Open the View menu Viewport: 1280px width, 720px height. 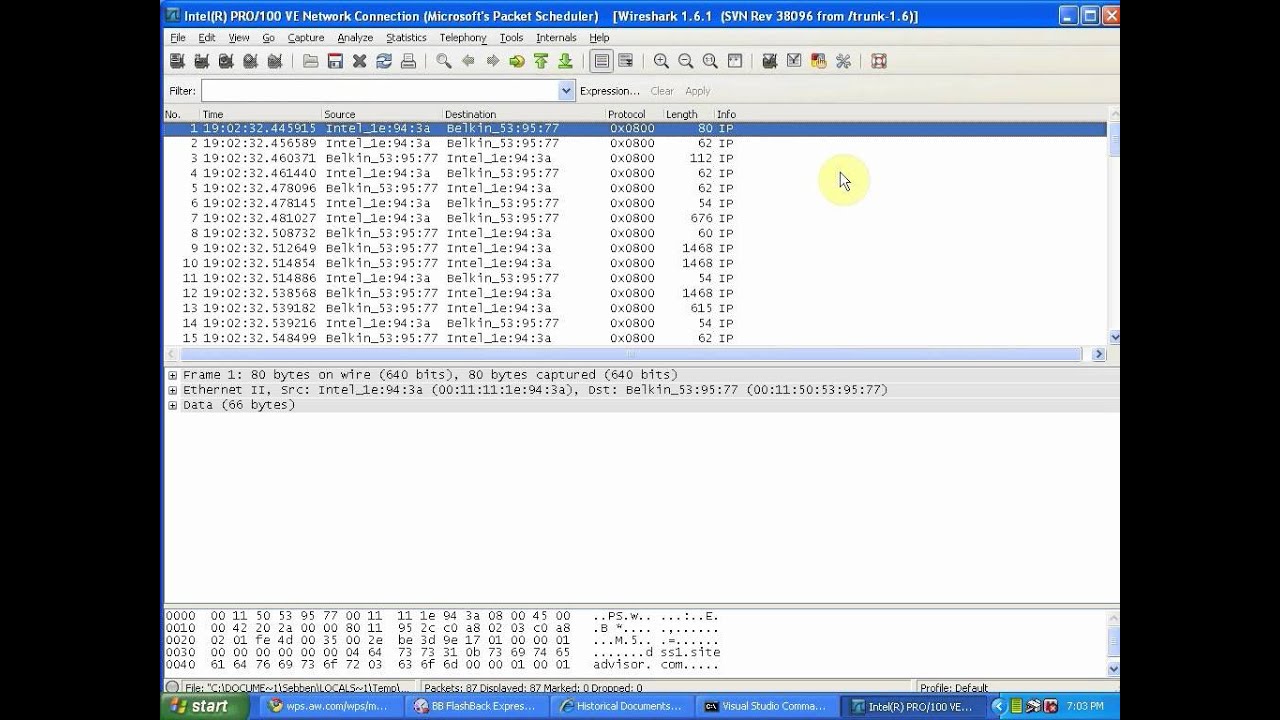(x=239, y=38)
